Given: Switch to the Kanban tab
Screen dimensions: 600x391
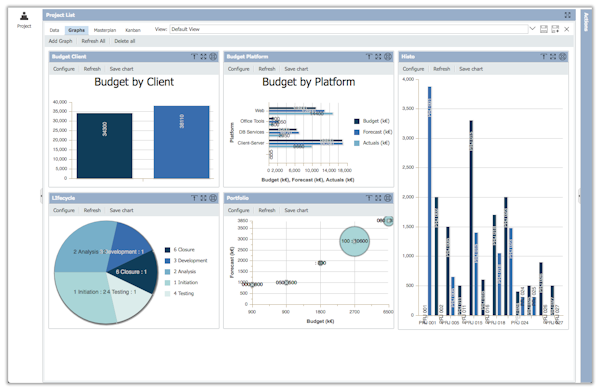Looking at the screenshot, I should 133,30.
